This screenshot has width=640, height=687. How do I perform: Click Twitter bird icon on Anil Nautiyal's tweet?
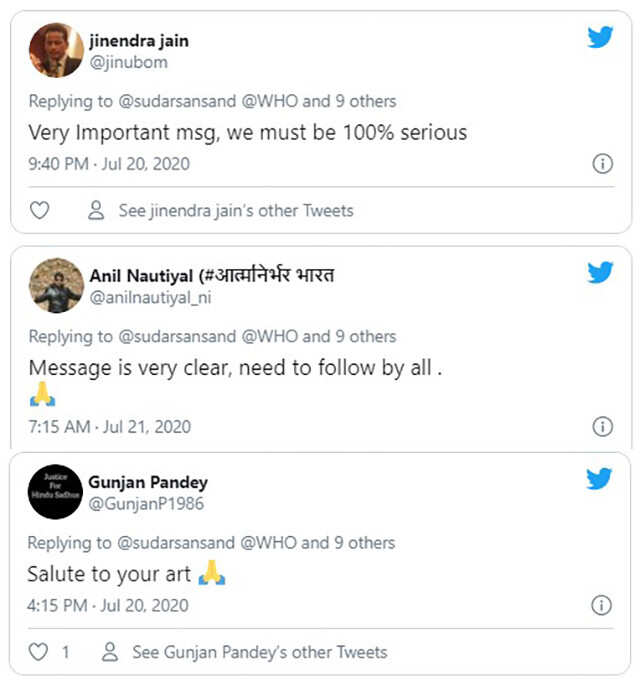click(x=600, y=272)
